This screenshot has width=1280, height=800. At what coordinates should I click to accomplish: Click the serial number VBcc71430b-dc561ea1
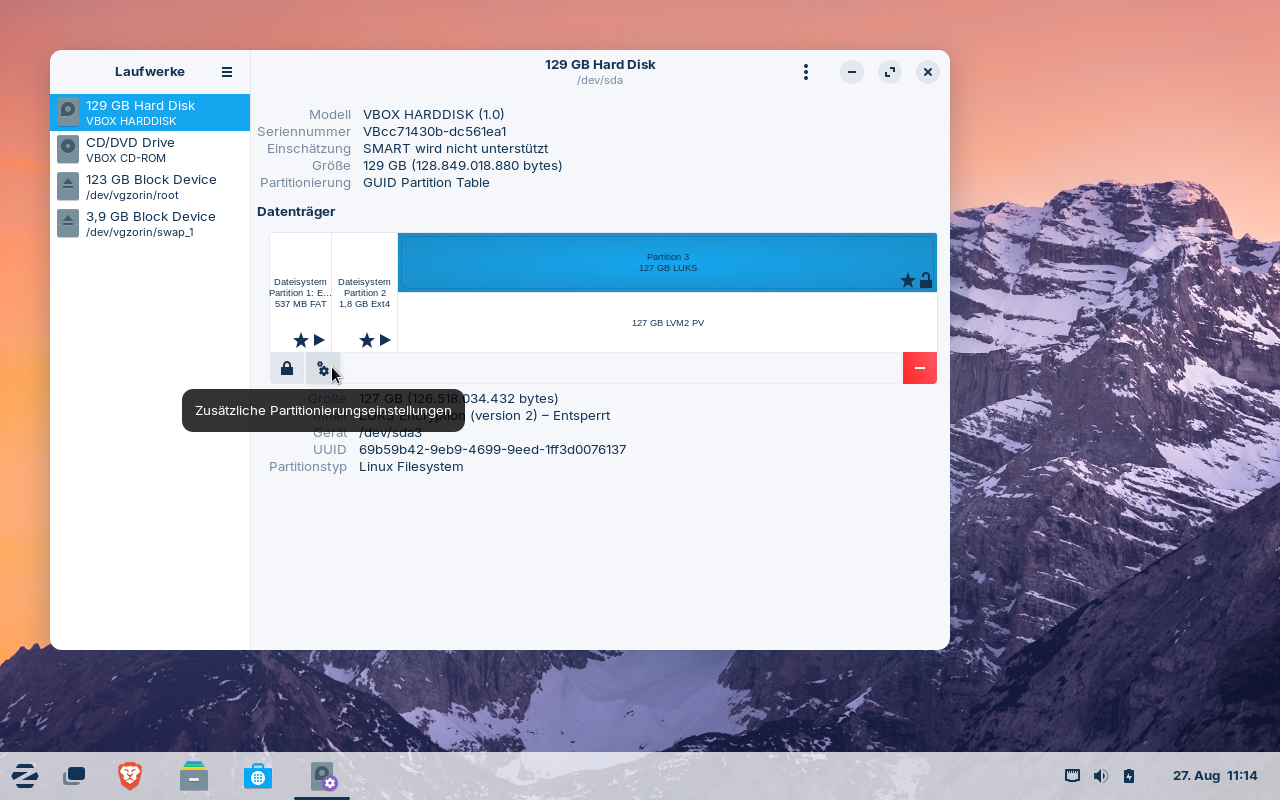coord(435,131)
